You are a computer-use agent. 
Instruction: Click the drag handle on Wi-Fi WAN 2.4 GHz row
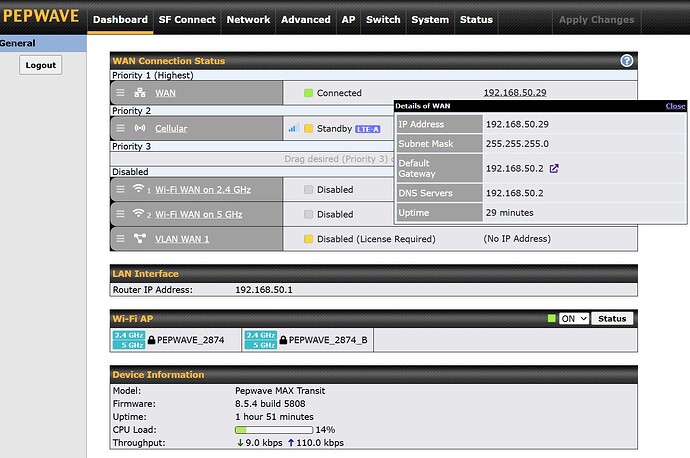click(x=120, y=190)
